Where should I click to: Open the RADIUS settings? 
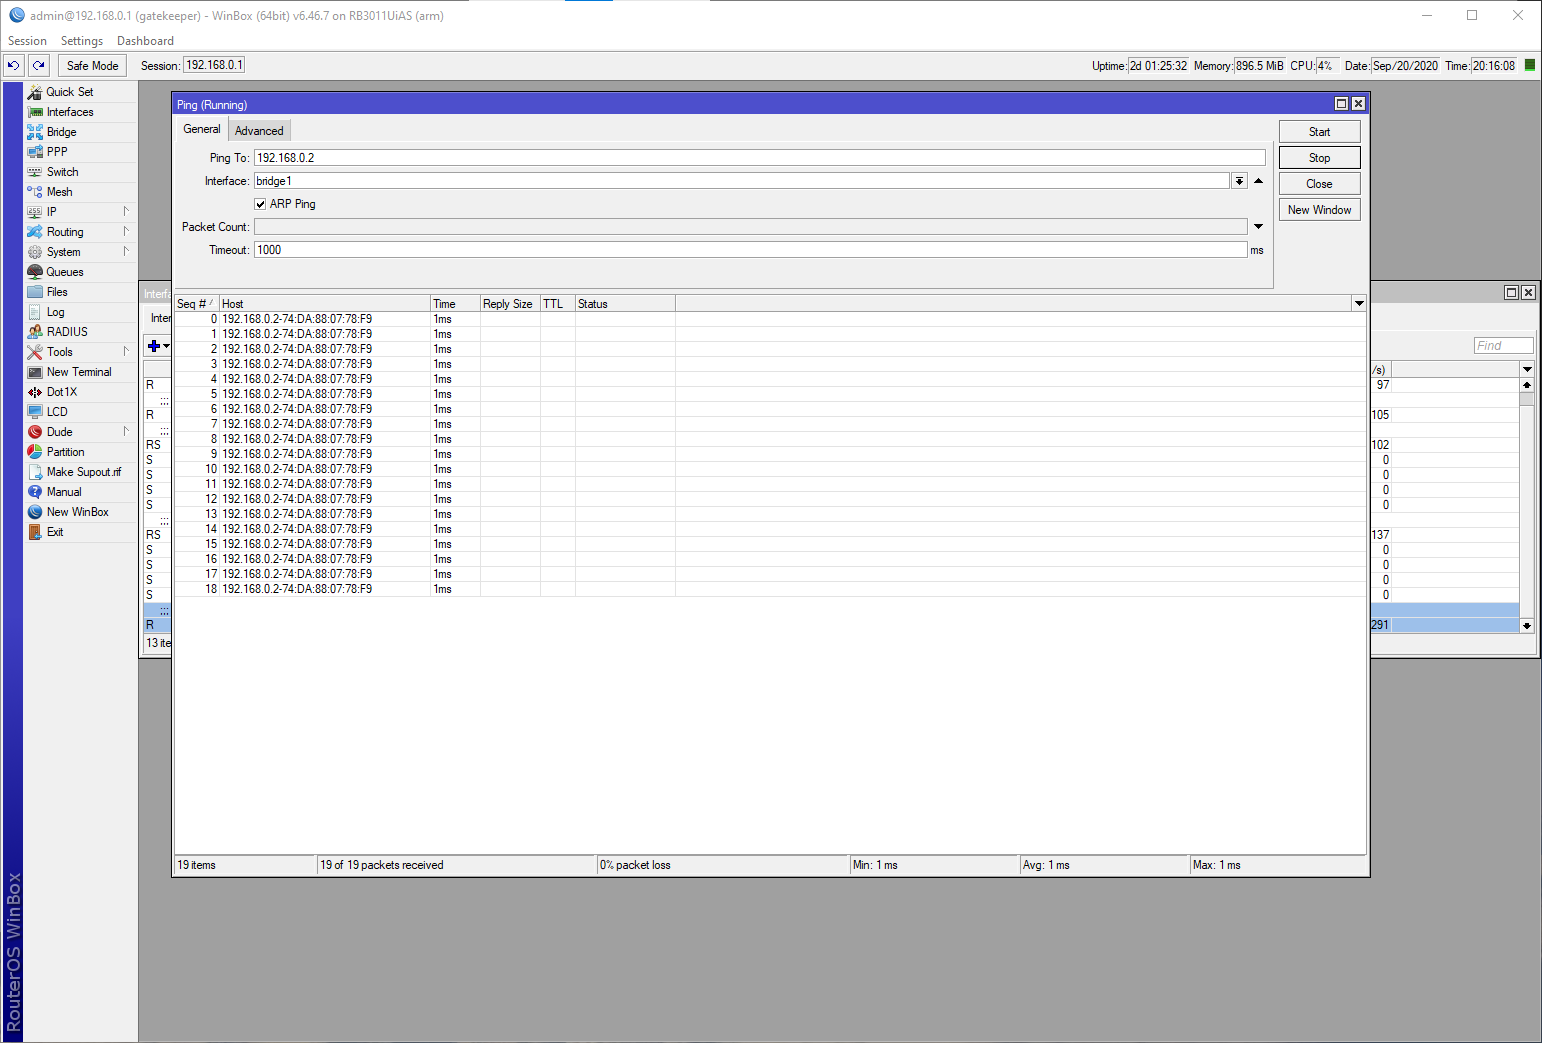click(x=69, y=331)
